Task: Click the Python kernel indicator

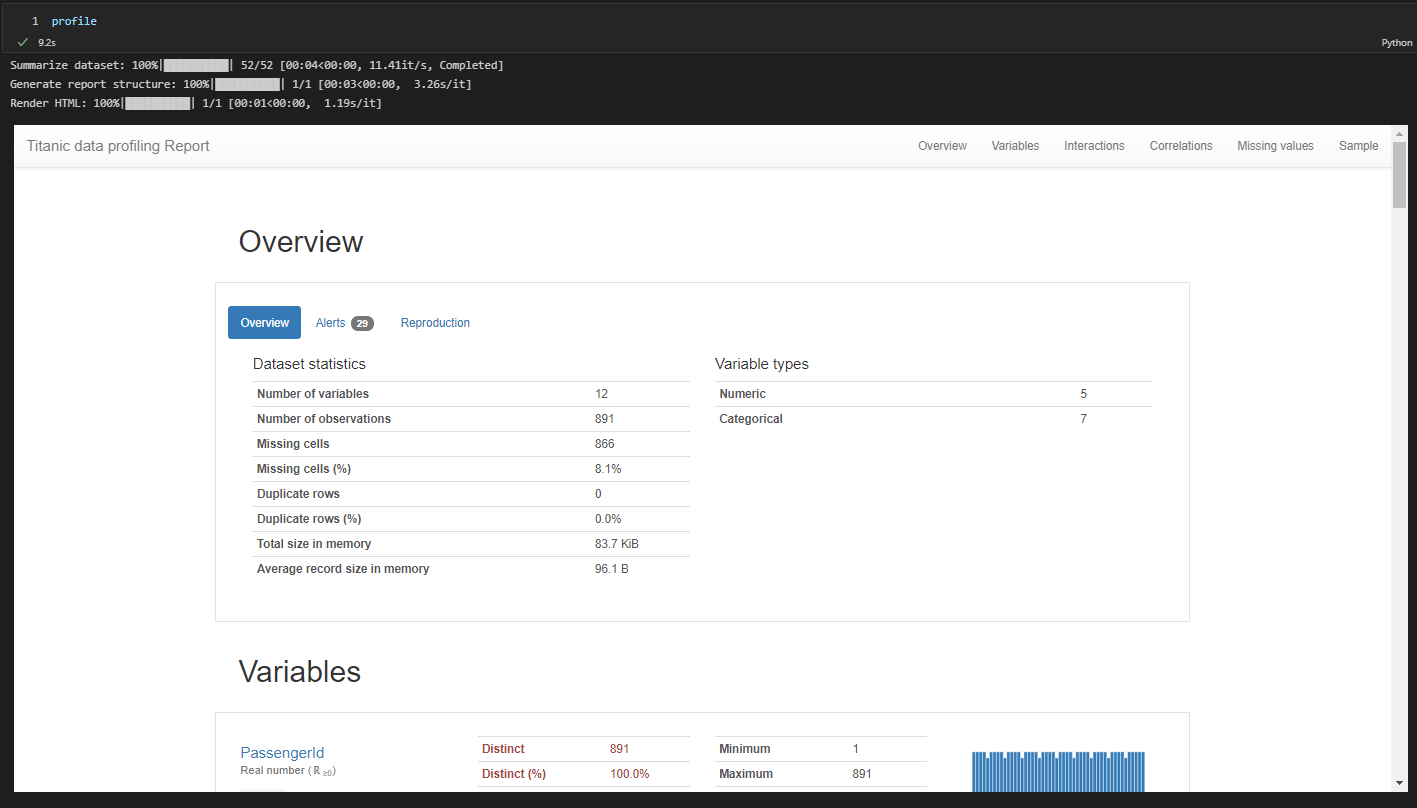Action: tap(1396, 43)
